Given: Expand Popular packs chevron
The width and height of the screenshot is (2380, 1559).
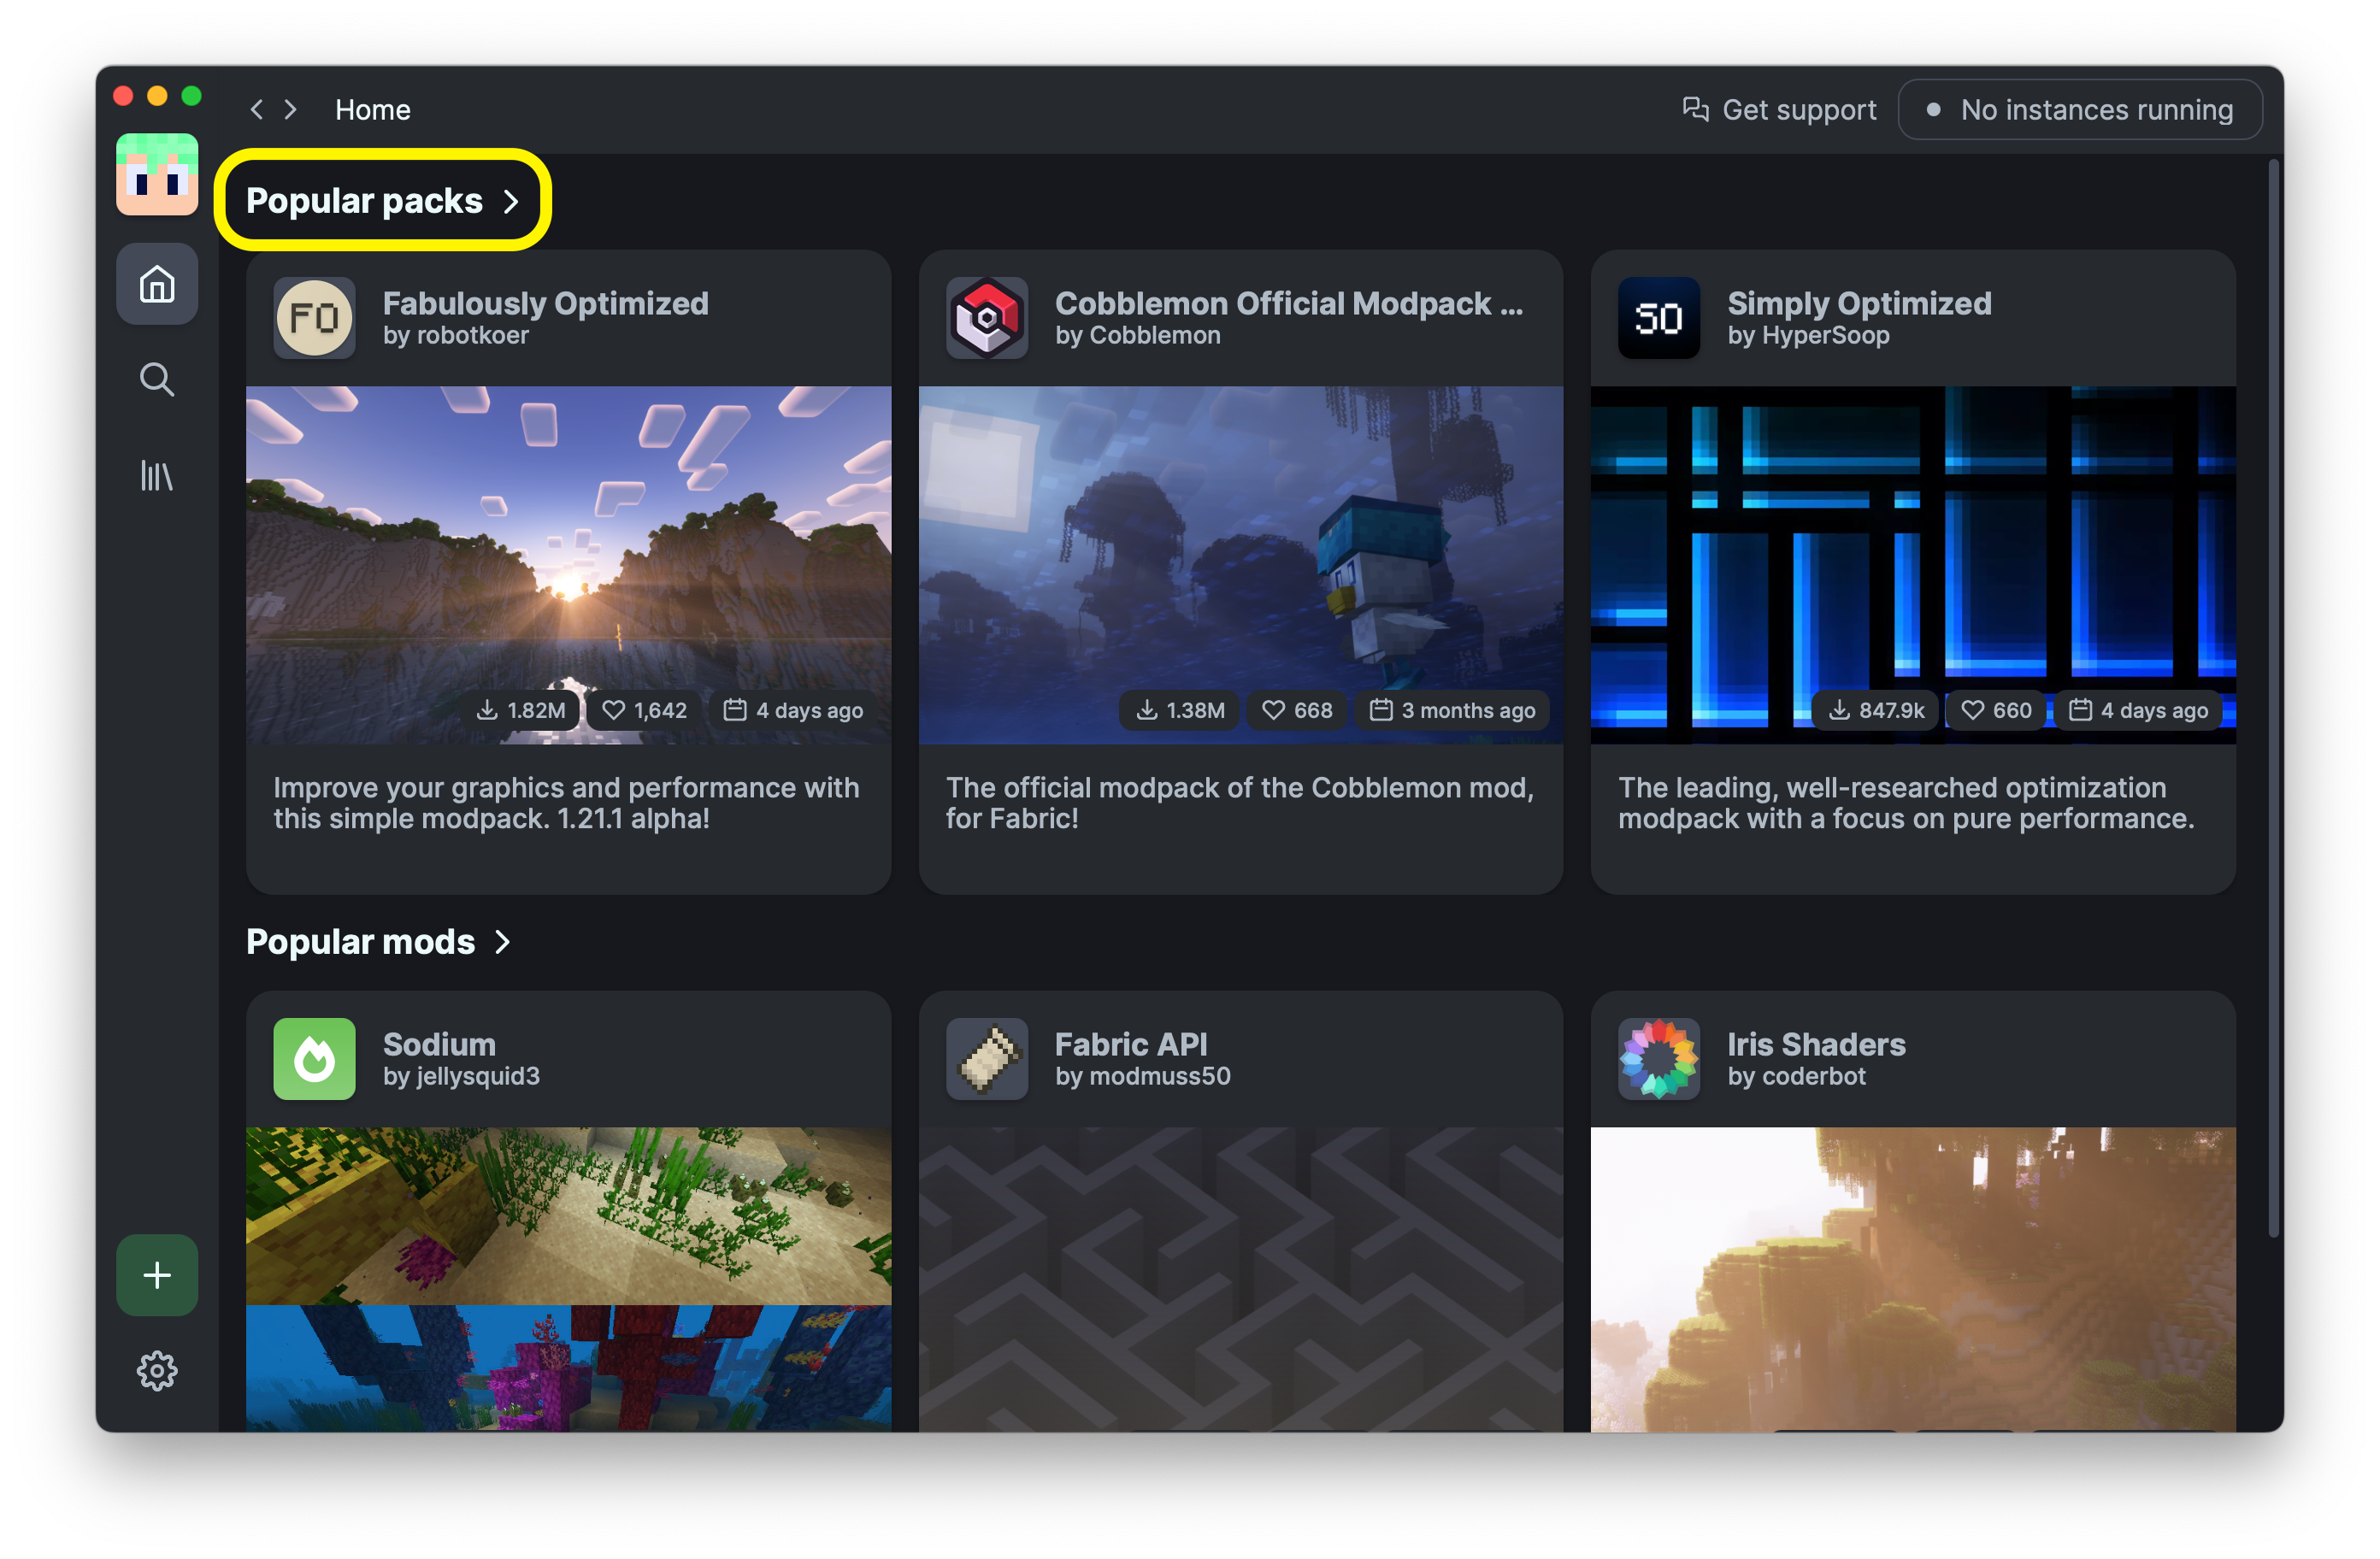Looking at the screenshot, I should pos(511,201).
